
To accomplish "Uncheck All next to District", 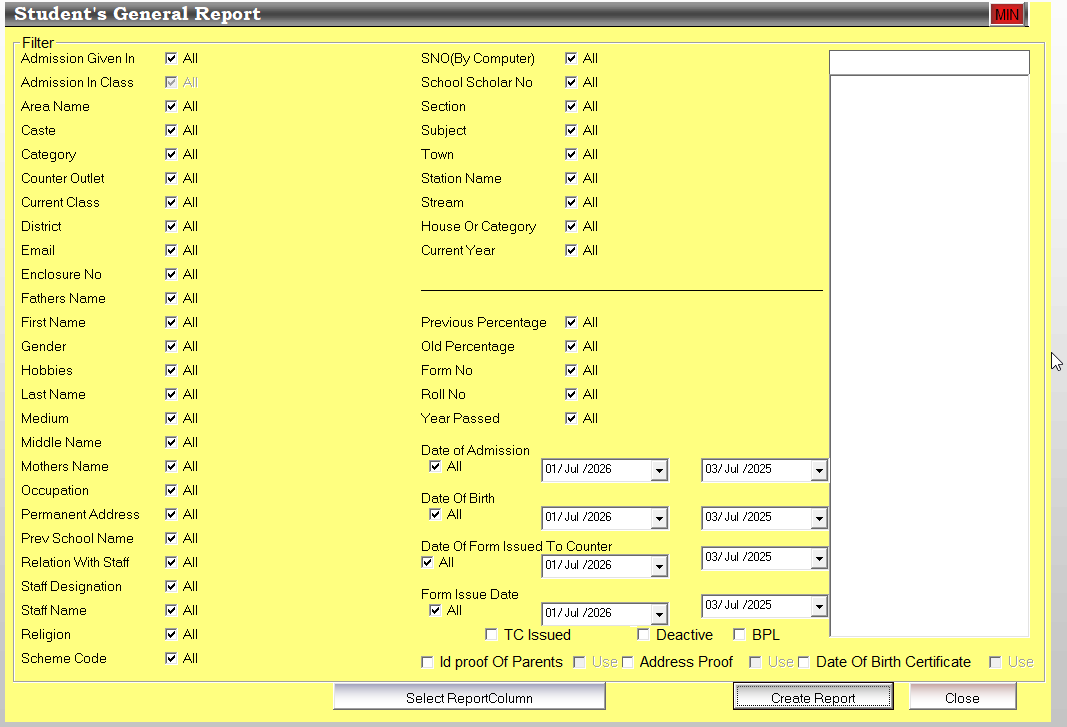I will click(x=171, y=226).
